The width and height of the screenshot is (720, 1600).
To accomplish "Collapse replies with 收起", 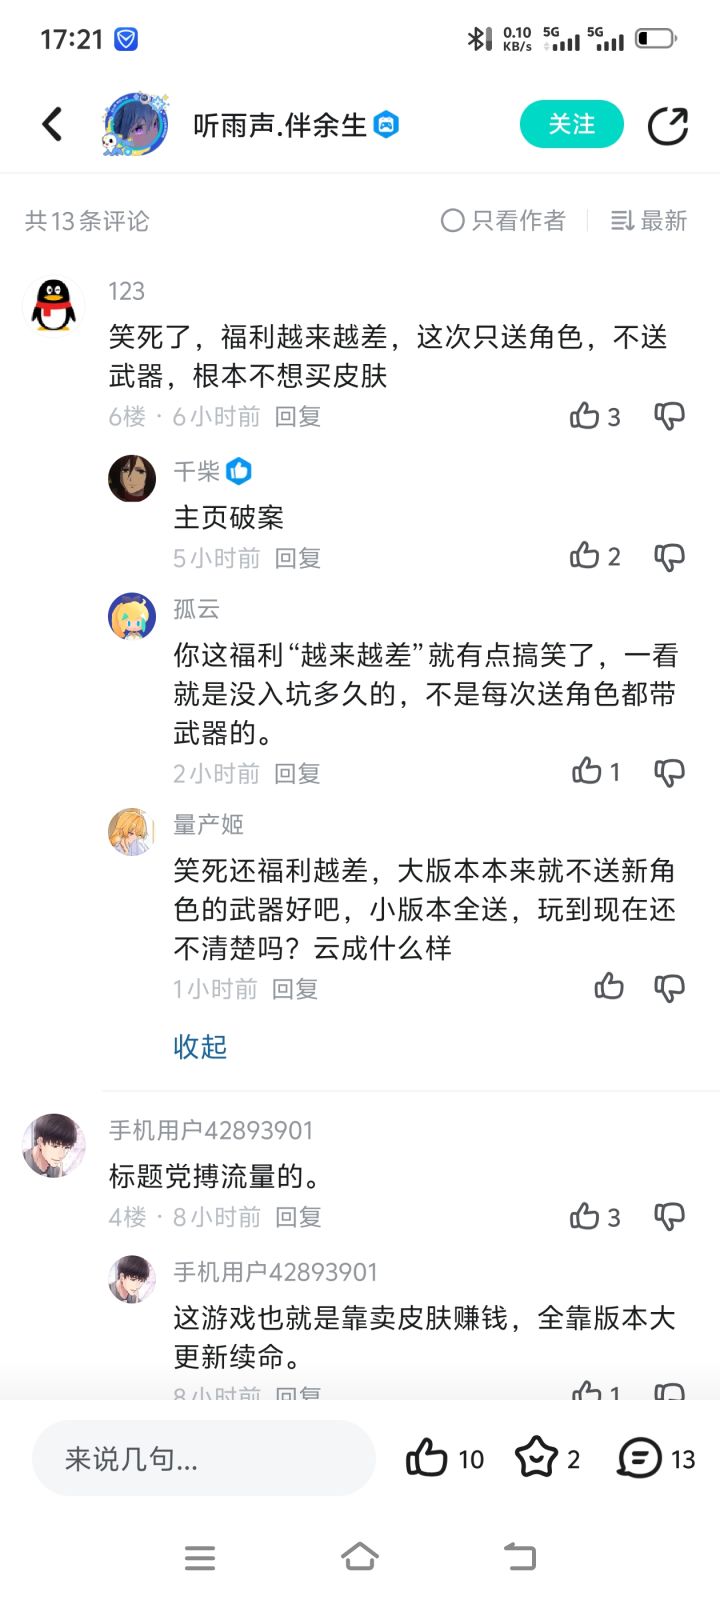I will (200, 1047).
